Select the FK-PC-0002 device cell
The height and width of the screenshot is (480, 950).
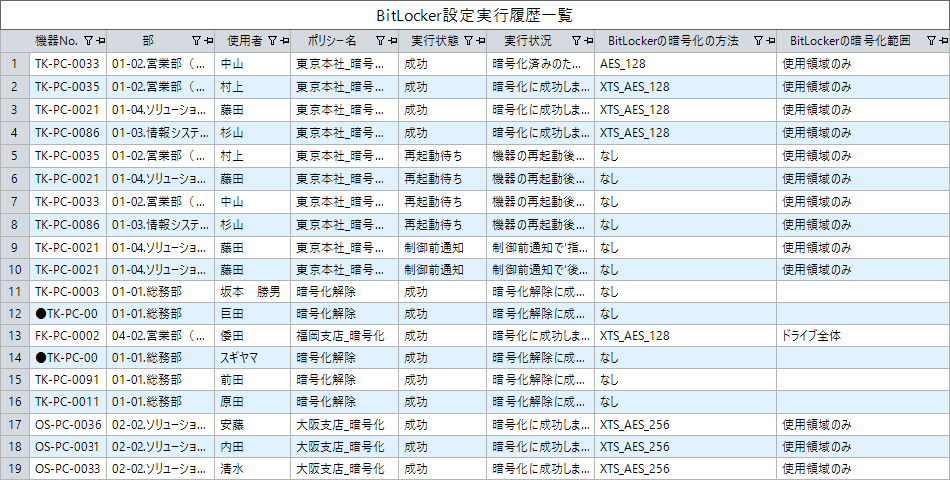68,335
